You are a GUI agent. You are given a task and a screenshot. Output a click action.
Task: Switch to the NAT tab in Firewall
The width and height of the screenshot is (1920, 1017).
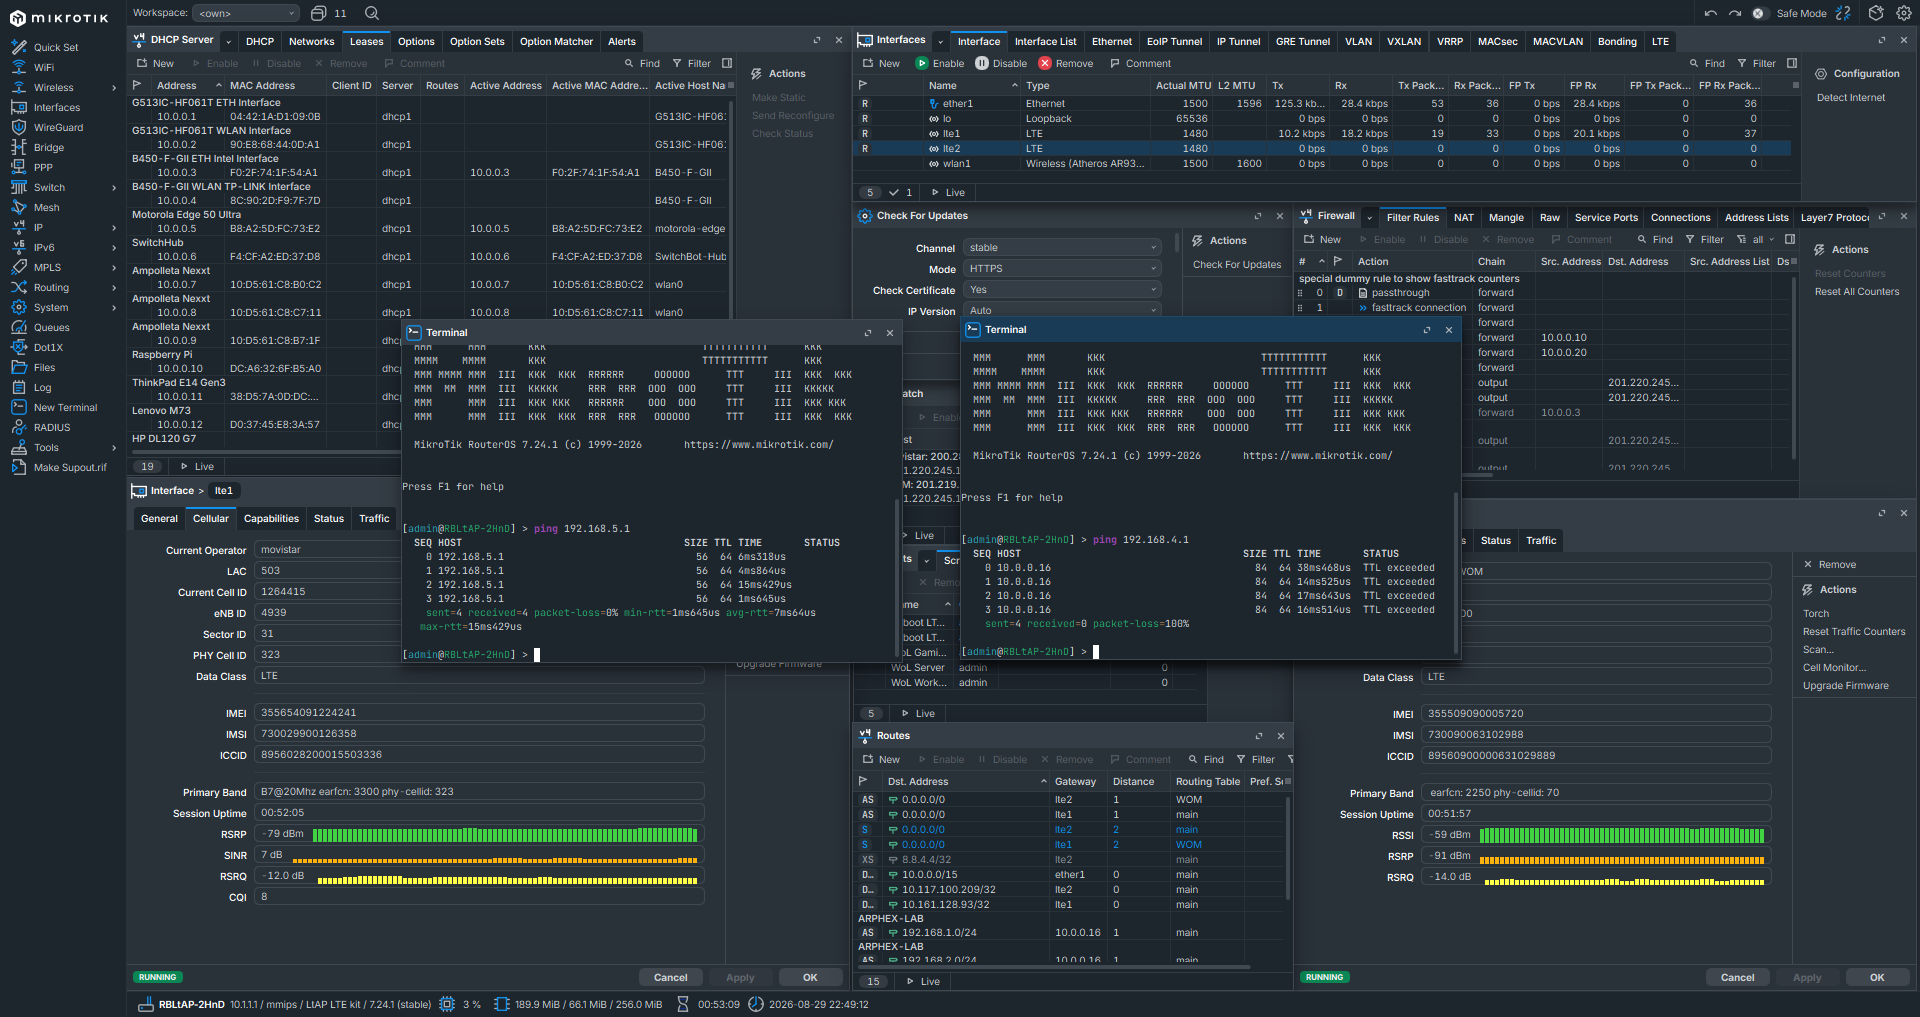pos(1464,217)
